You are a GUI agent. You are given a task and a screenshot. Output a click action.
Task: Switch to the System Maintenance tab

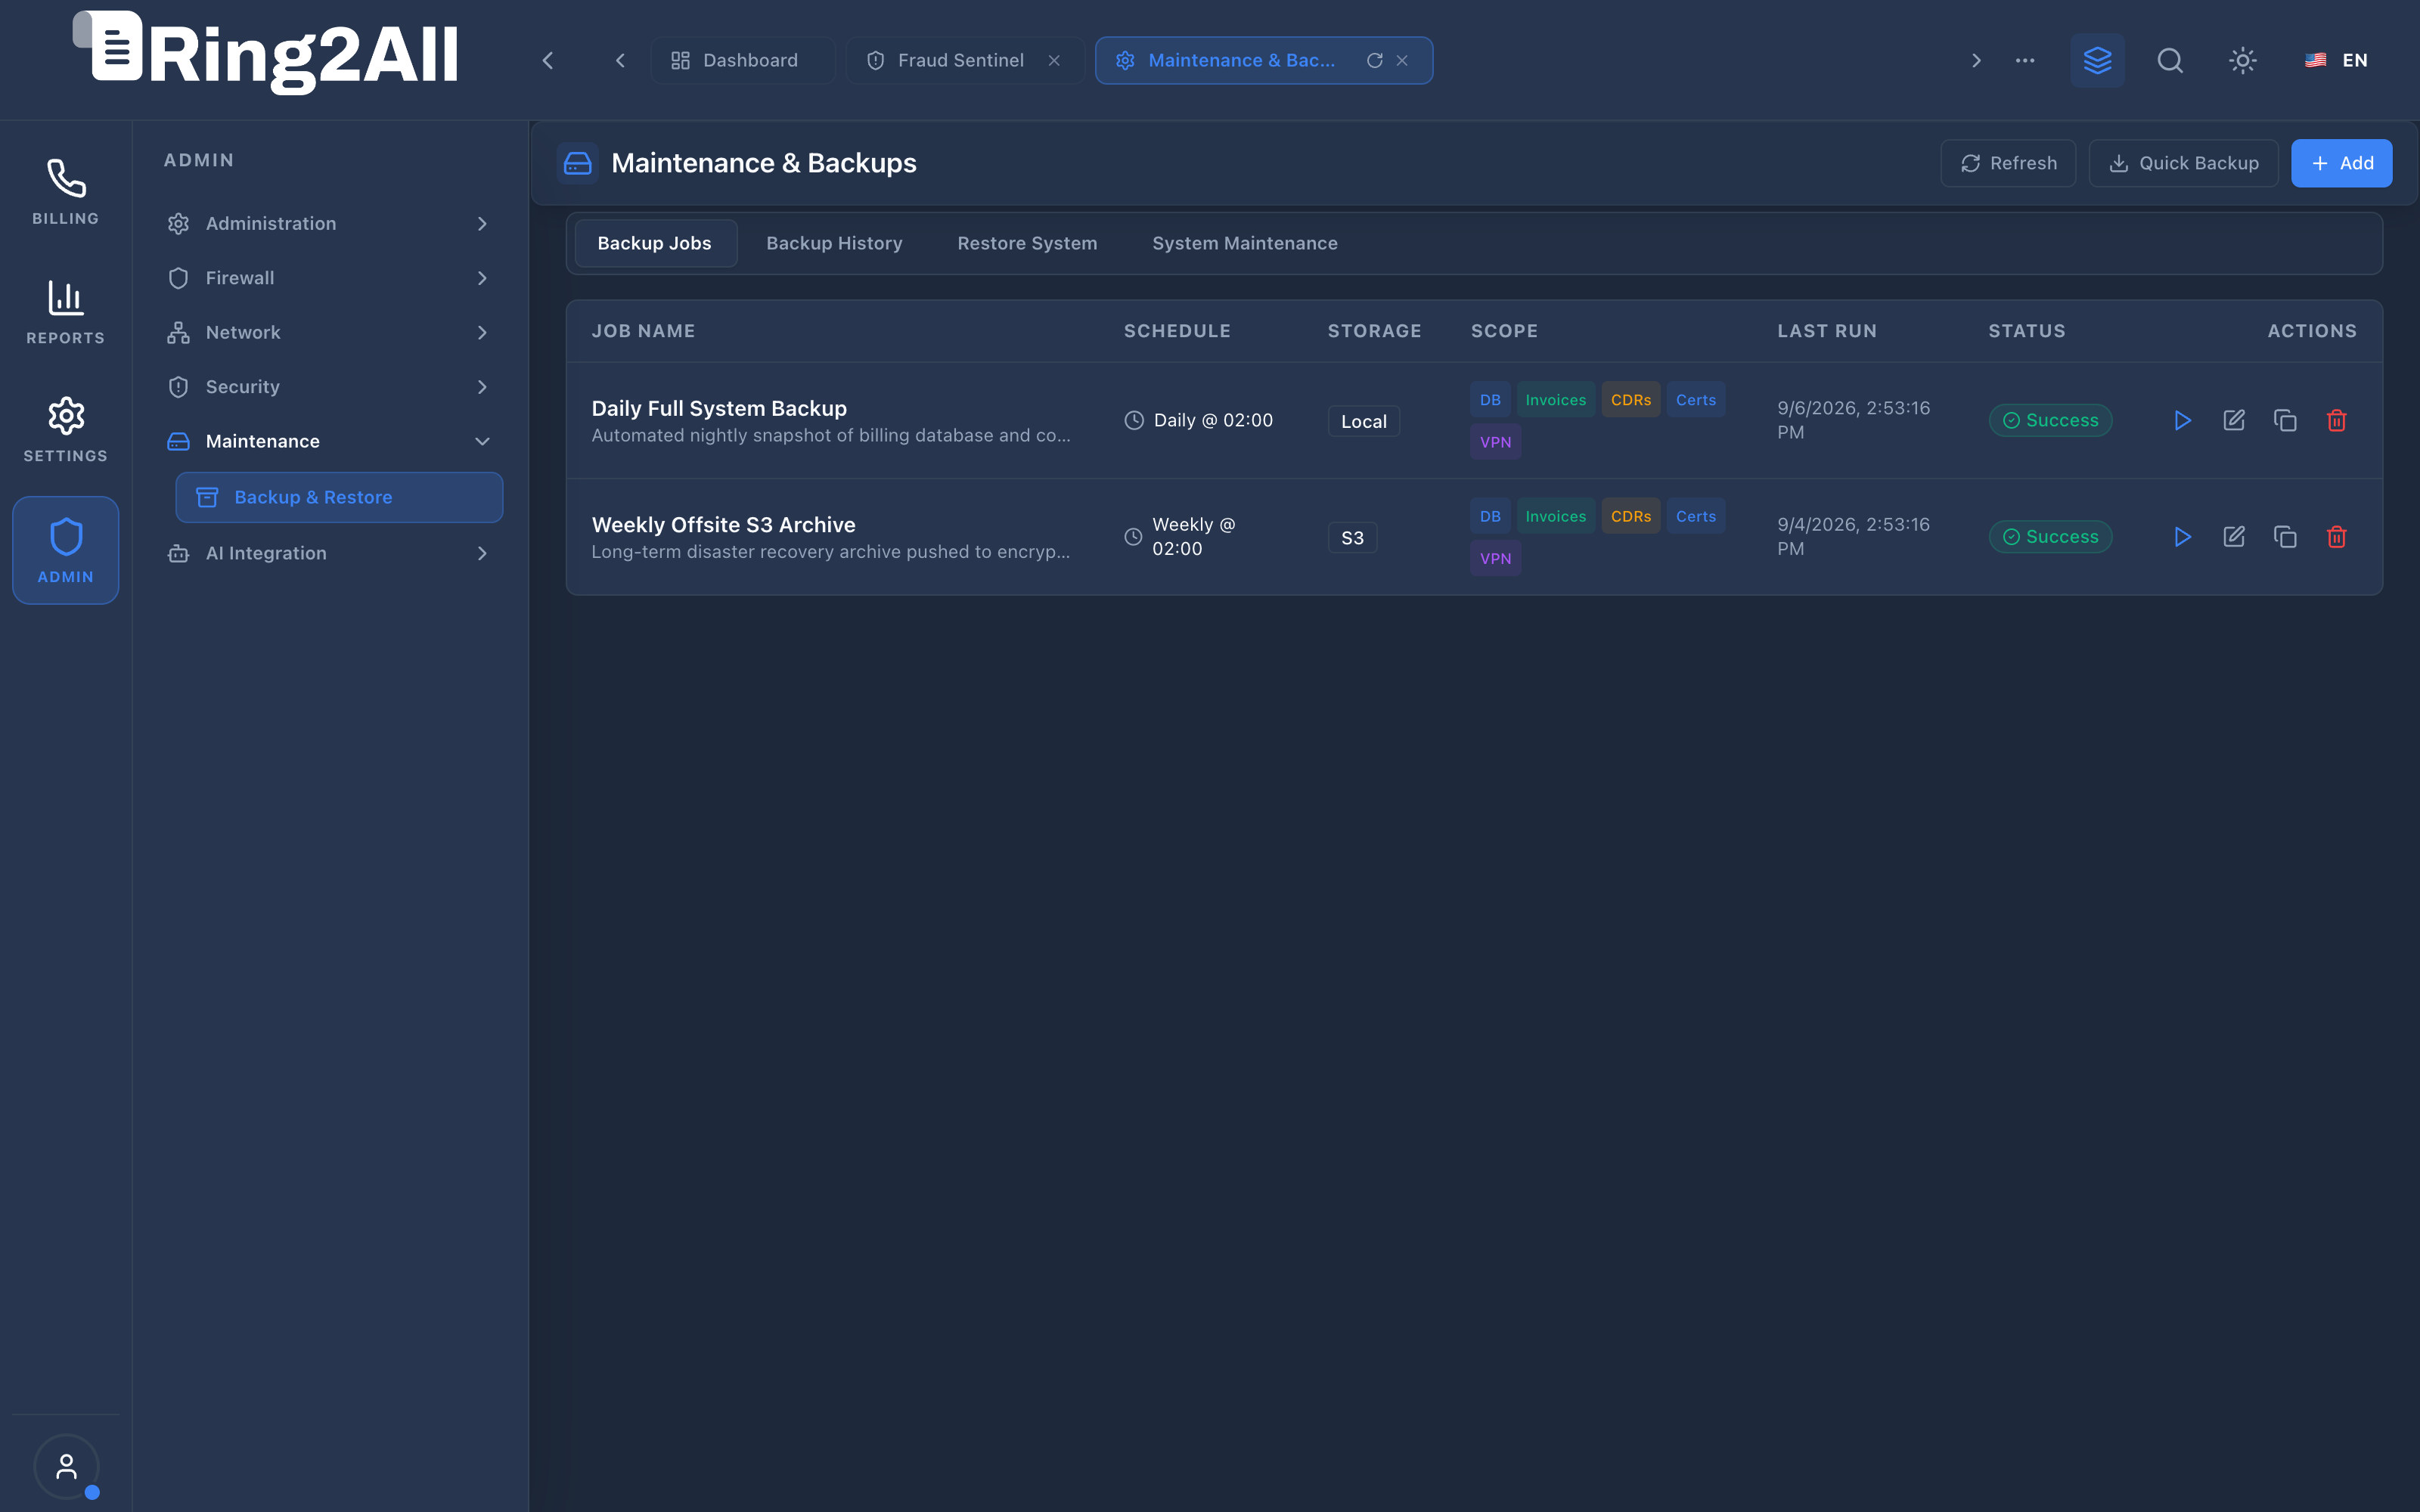point(1244,243)
